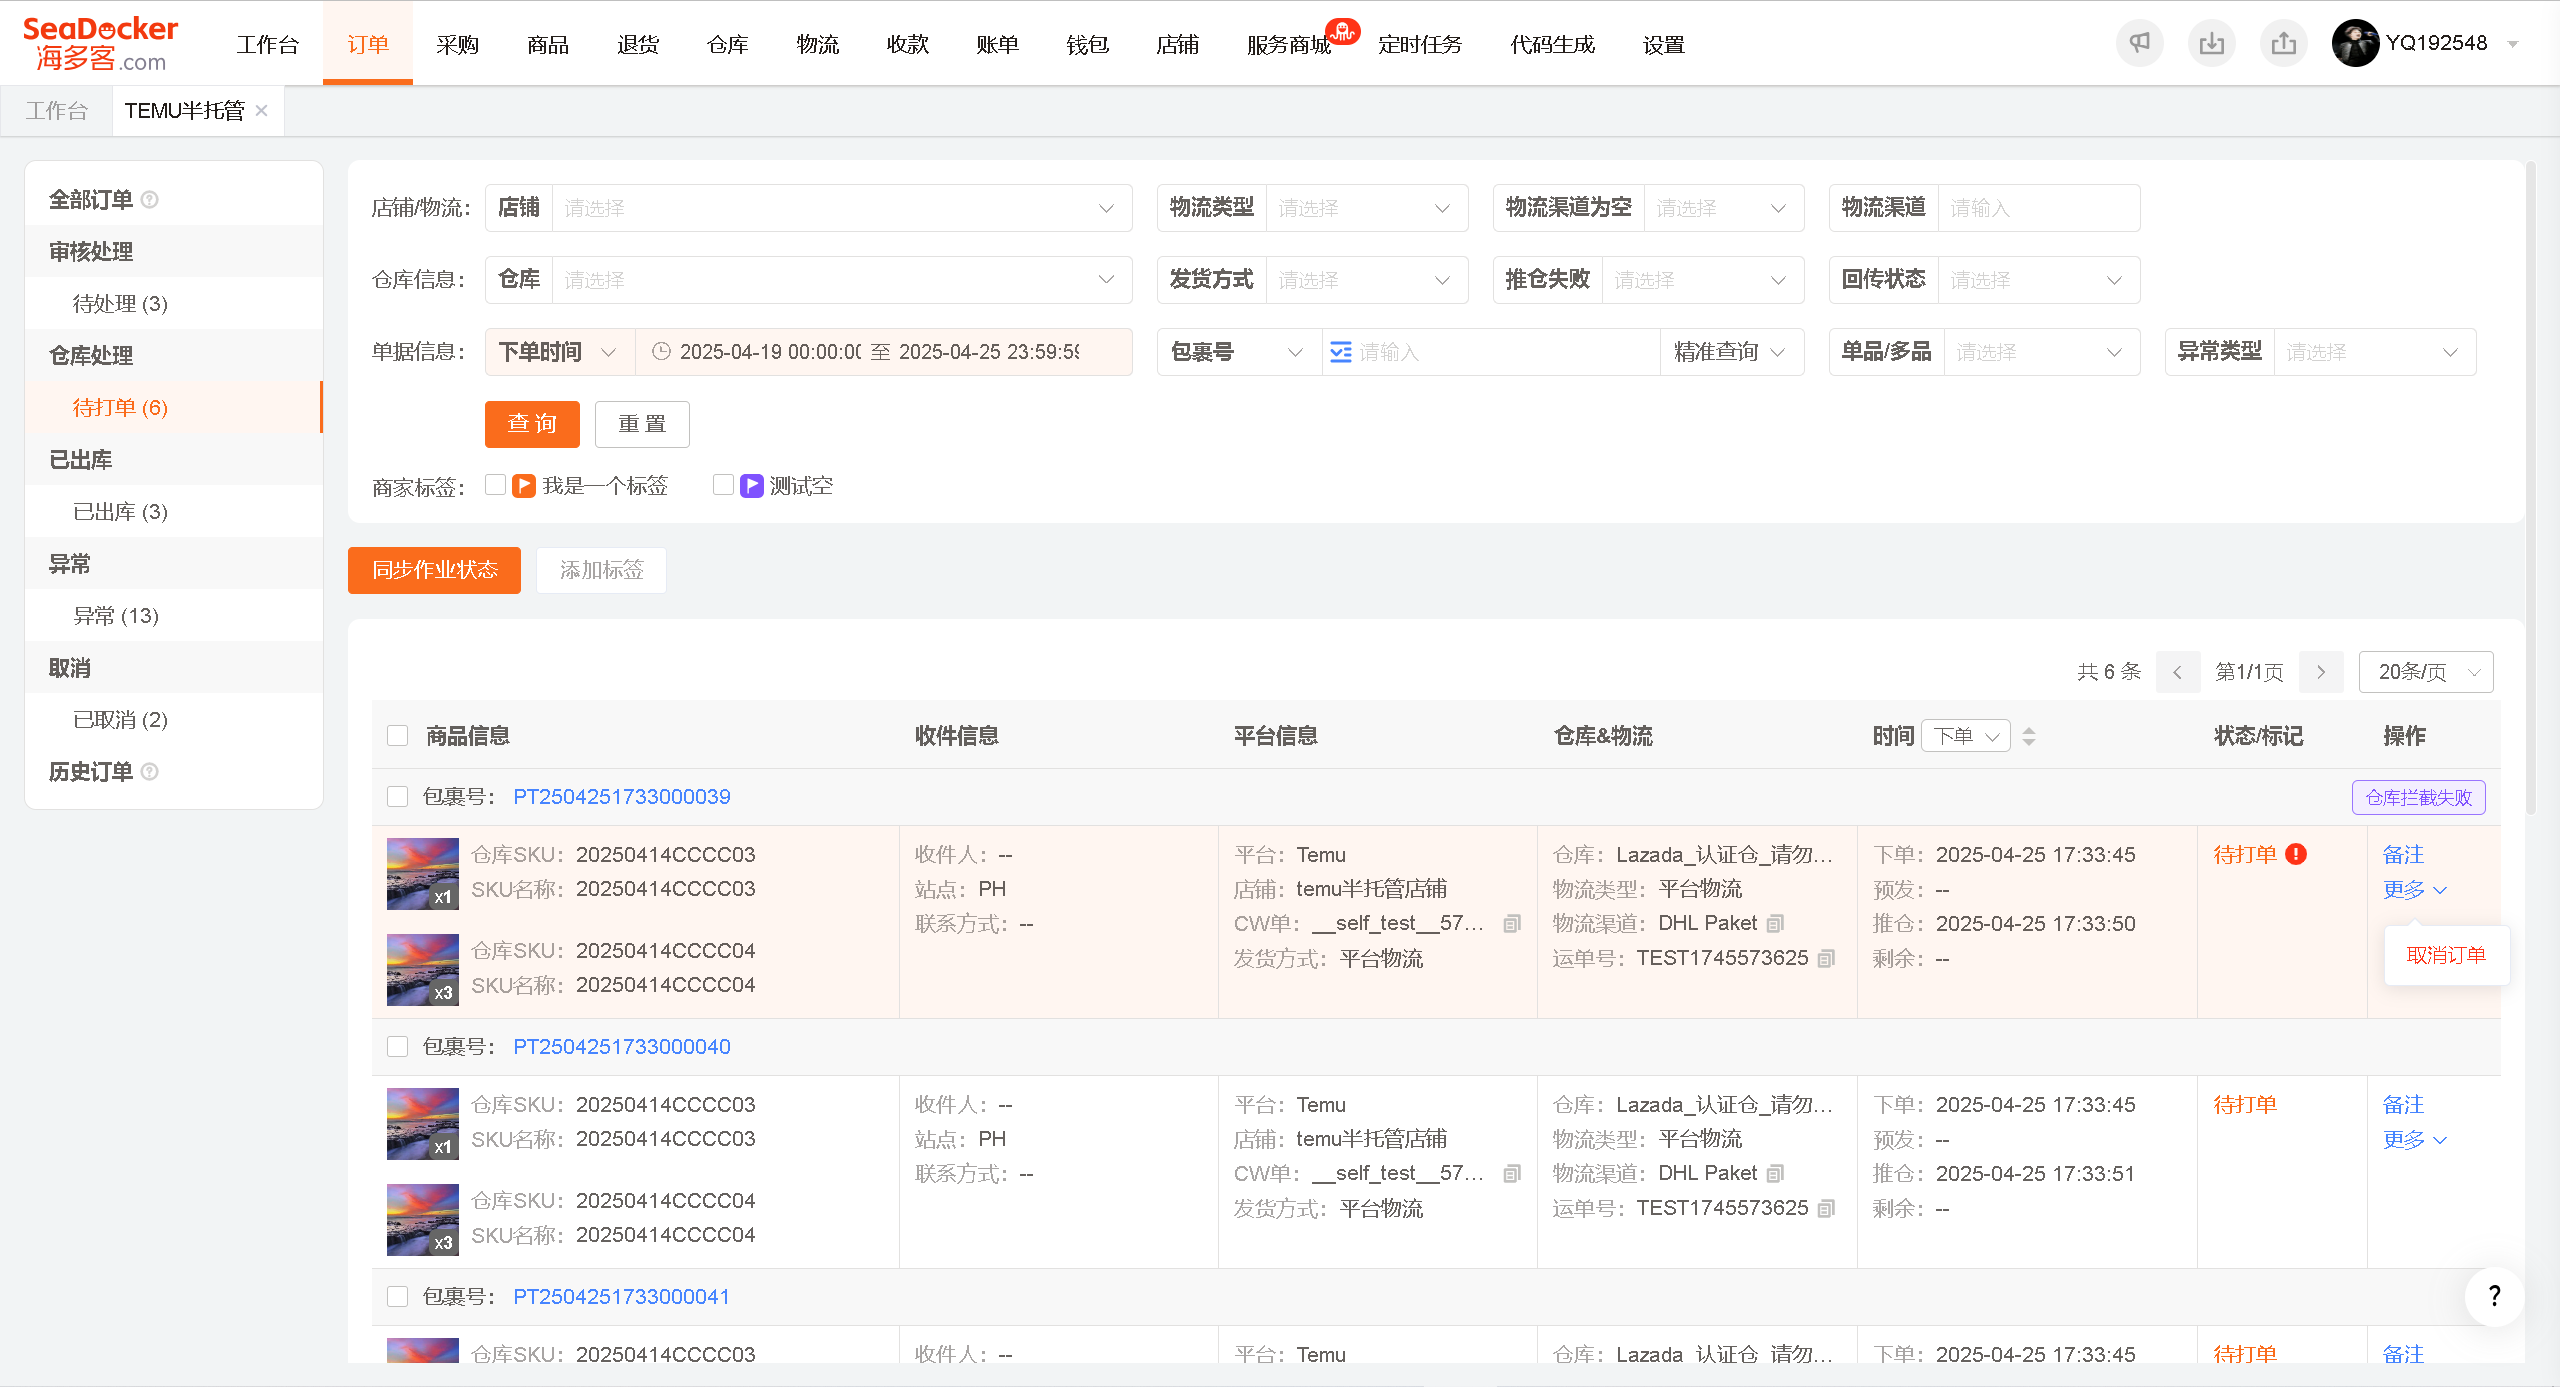Copy tracking number TEST1745573625 in first order
This screenshot has height=1387, width=2560.
(x=1826, y=958)
